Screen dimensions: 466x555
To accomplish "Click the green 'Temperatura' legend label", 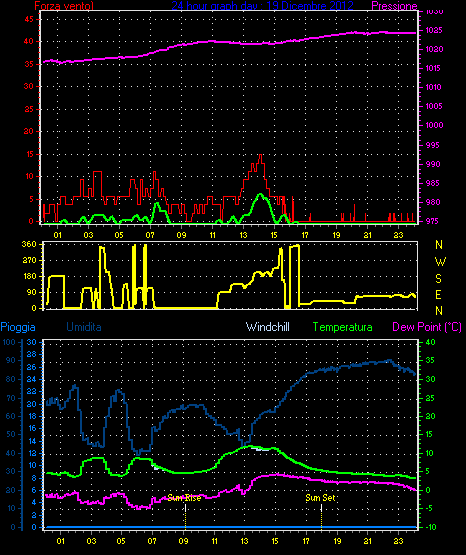I will point(343,327).
